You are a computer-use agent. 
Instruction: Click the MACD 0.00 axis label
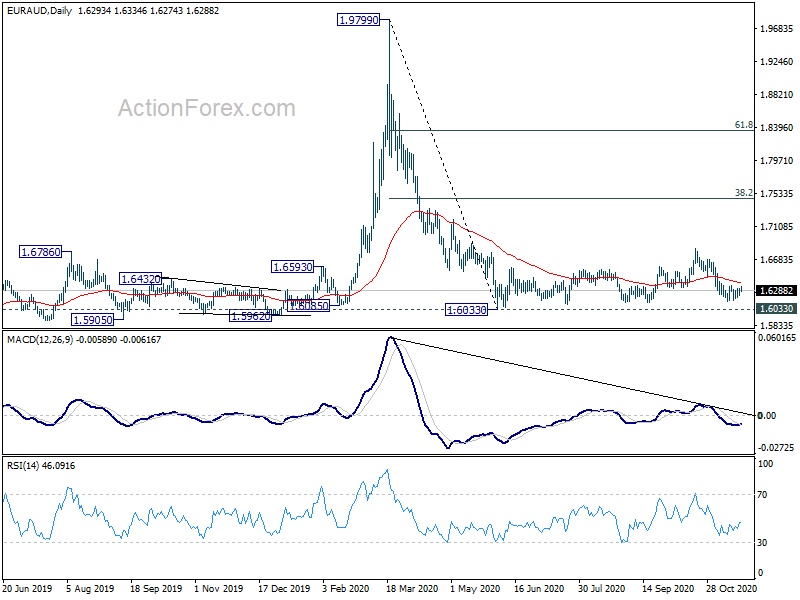[767, 415]
